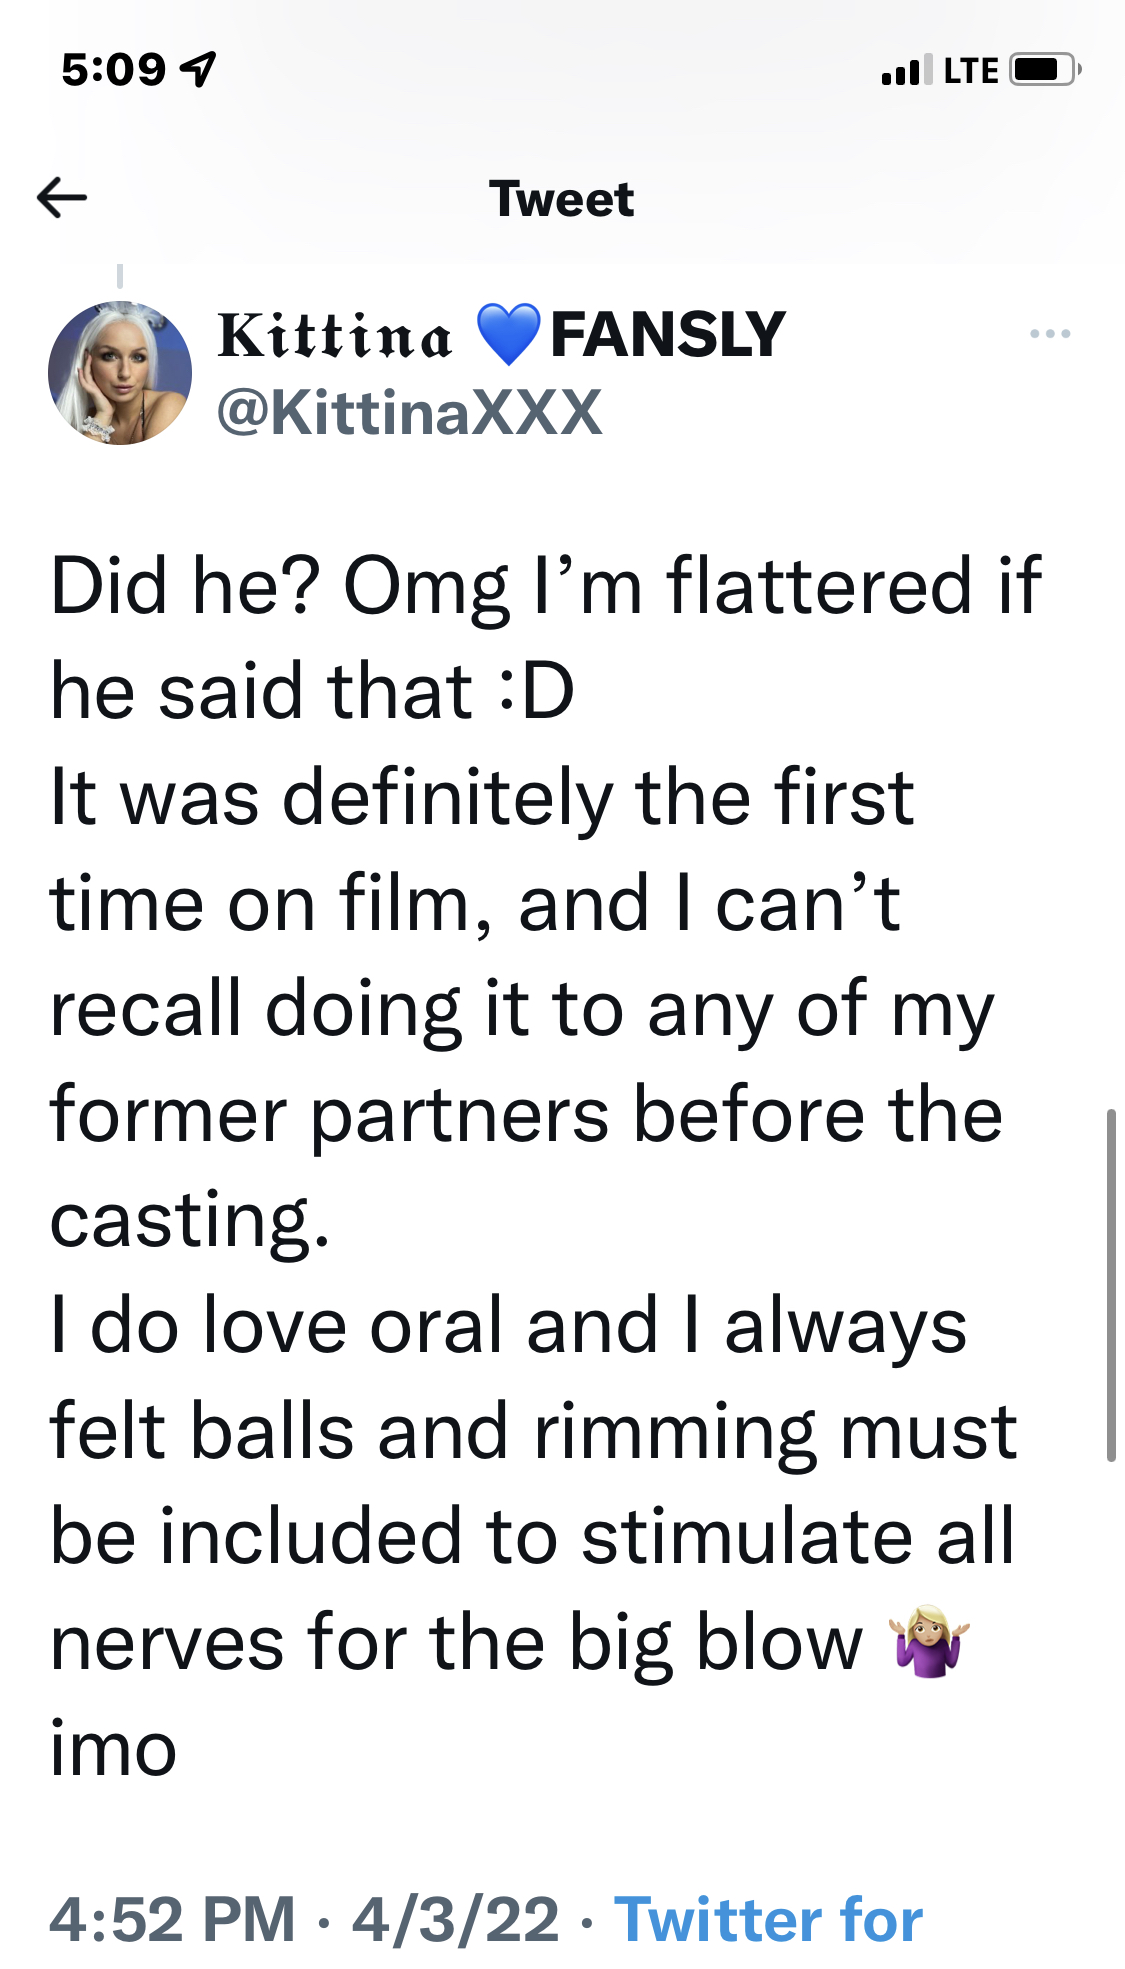The image size is (1125, 1969).
Task: Open the @KittinaXXX handle
Action: click(x=410, y=412)
